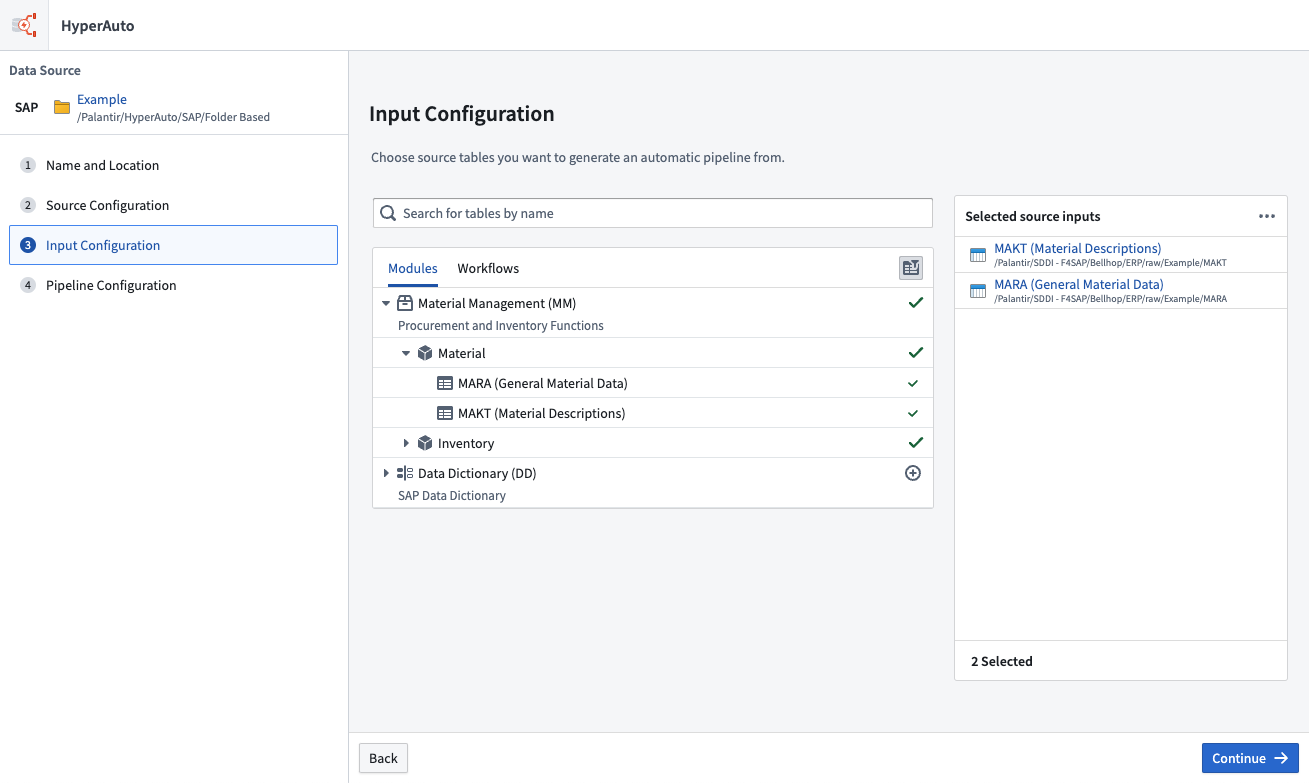Click the Data Dictionary module icon
The width and height of the screenshot is (1309, 783).
pyautogui.click(x=405, y=473)
